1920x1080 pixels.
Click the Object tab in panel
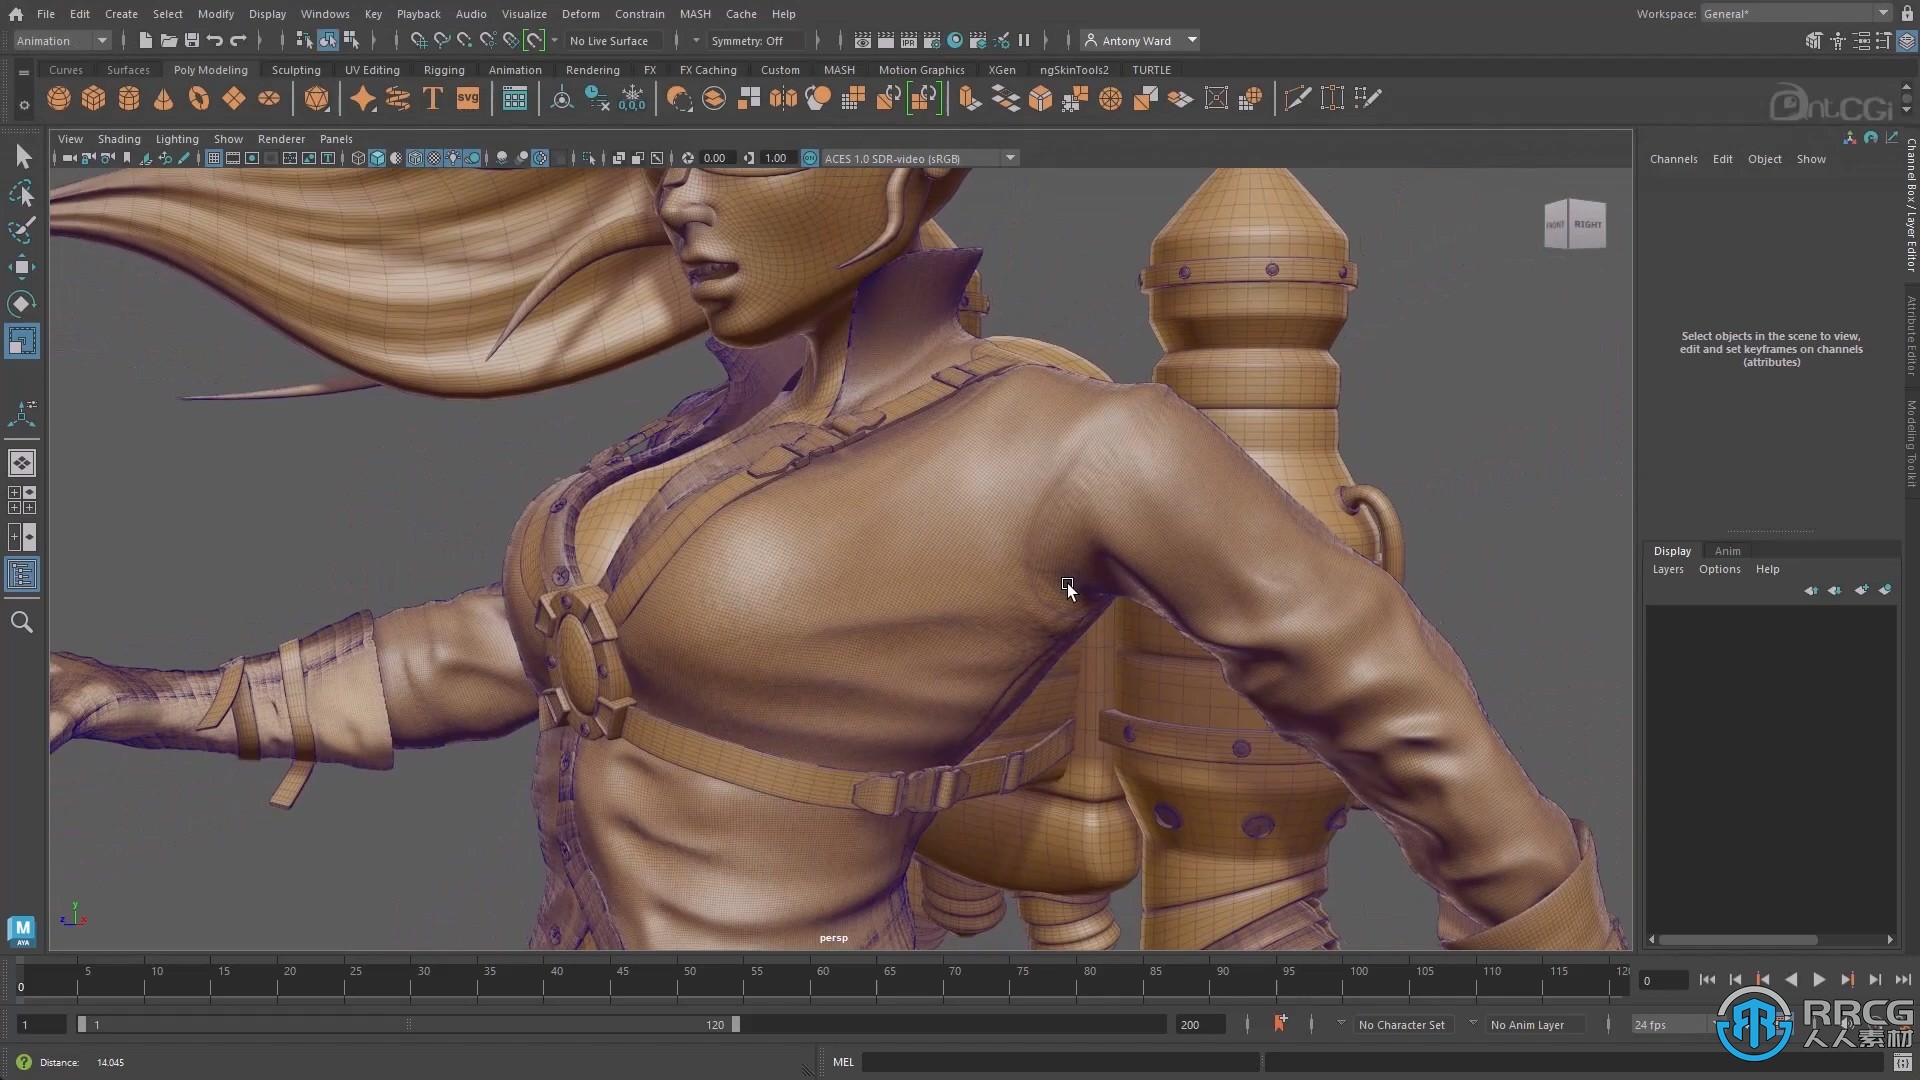(x=1763, y=158)
